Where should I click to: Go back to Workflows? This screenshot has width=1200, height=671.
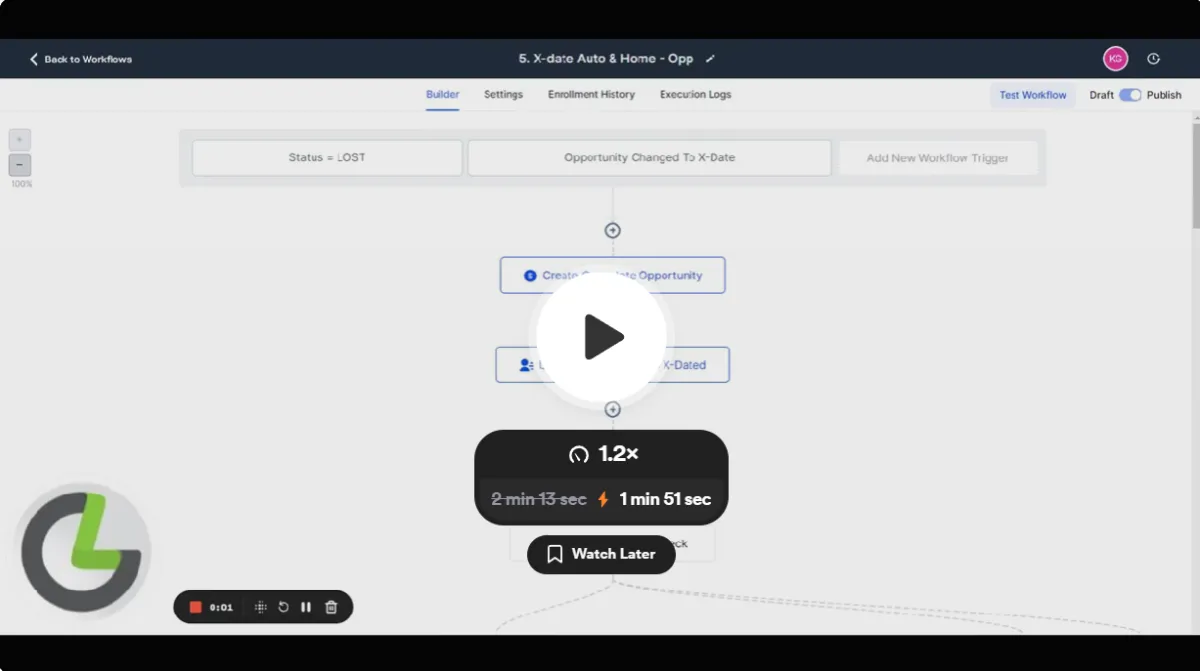click(x=80, y=59)
